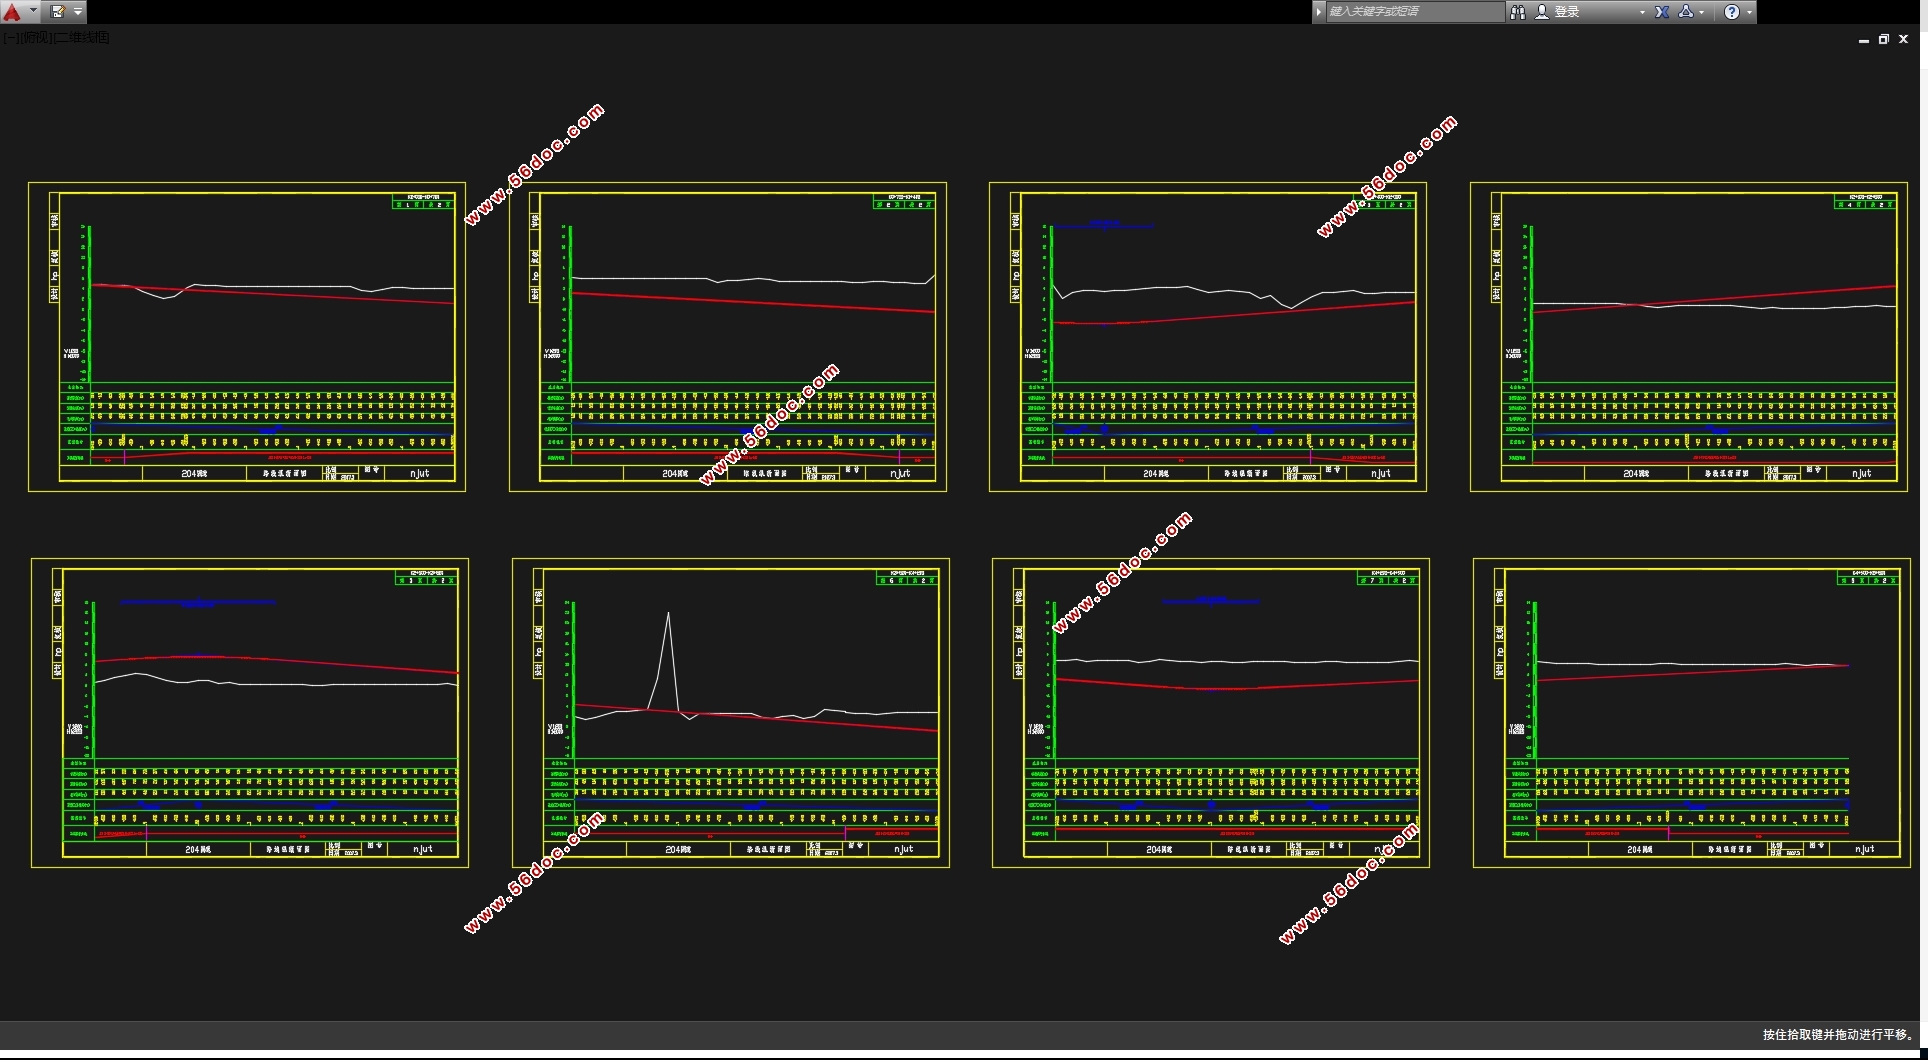1928x1060 pixels.
Task: Open Autodesk Exchange via the X icon
Action: point(1662,12)
